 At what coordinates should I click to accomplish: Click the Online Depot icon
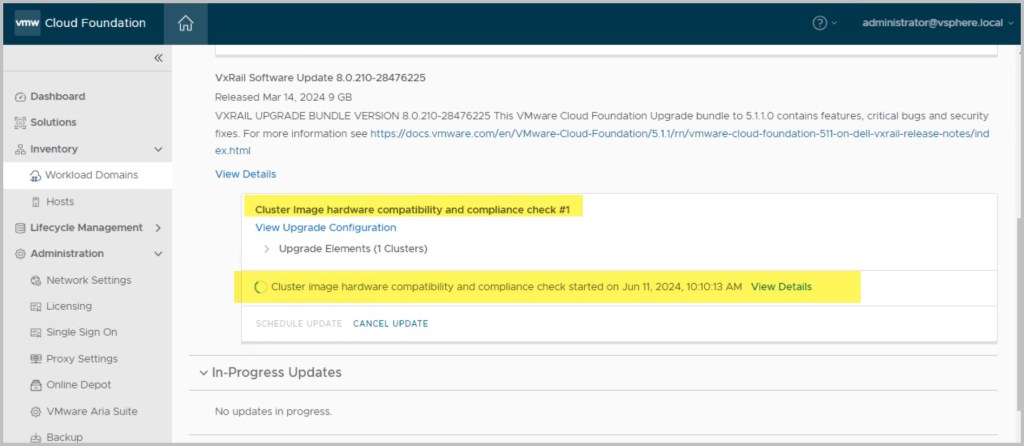[x=36, y=385]
